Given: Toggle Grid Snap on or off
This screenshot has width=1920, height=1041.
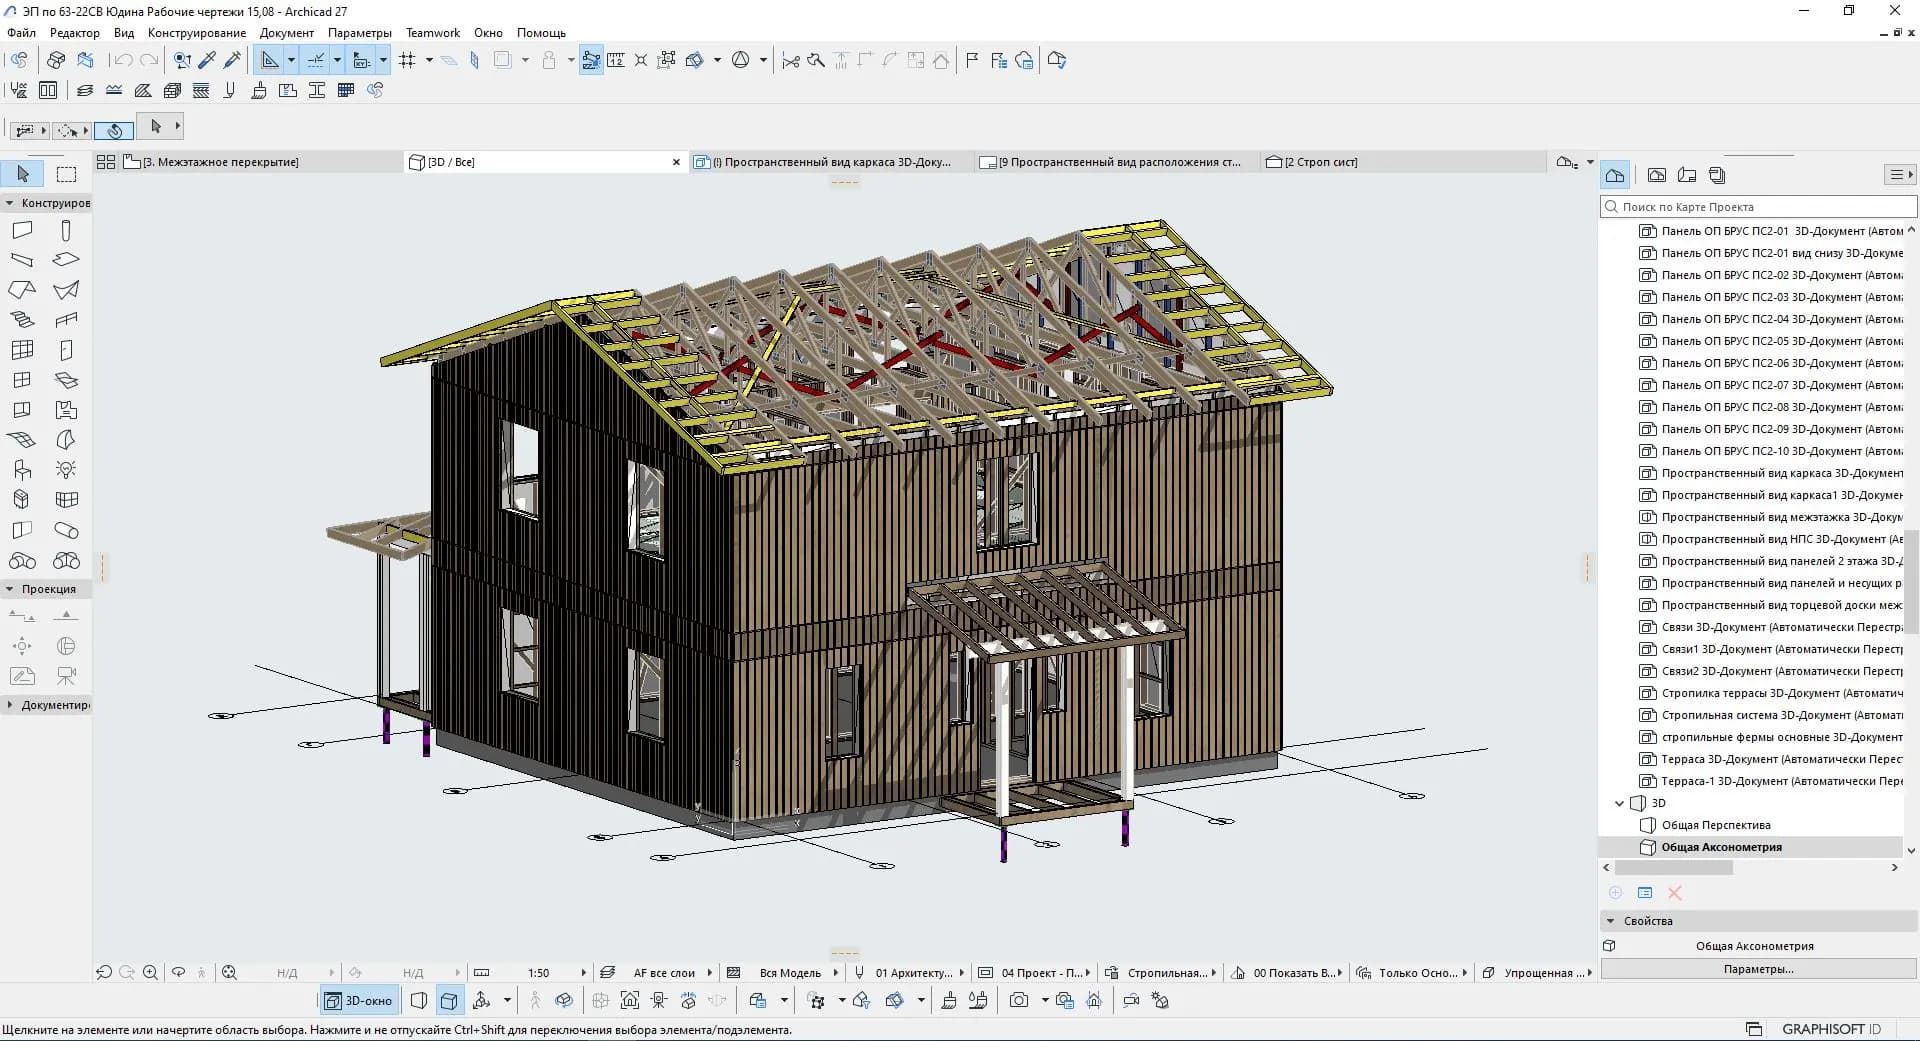Looking at the screenshot, I should (407, 60).
